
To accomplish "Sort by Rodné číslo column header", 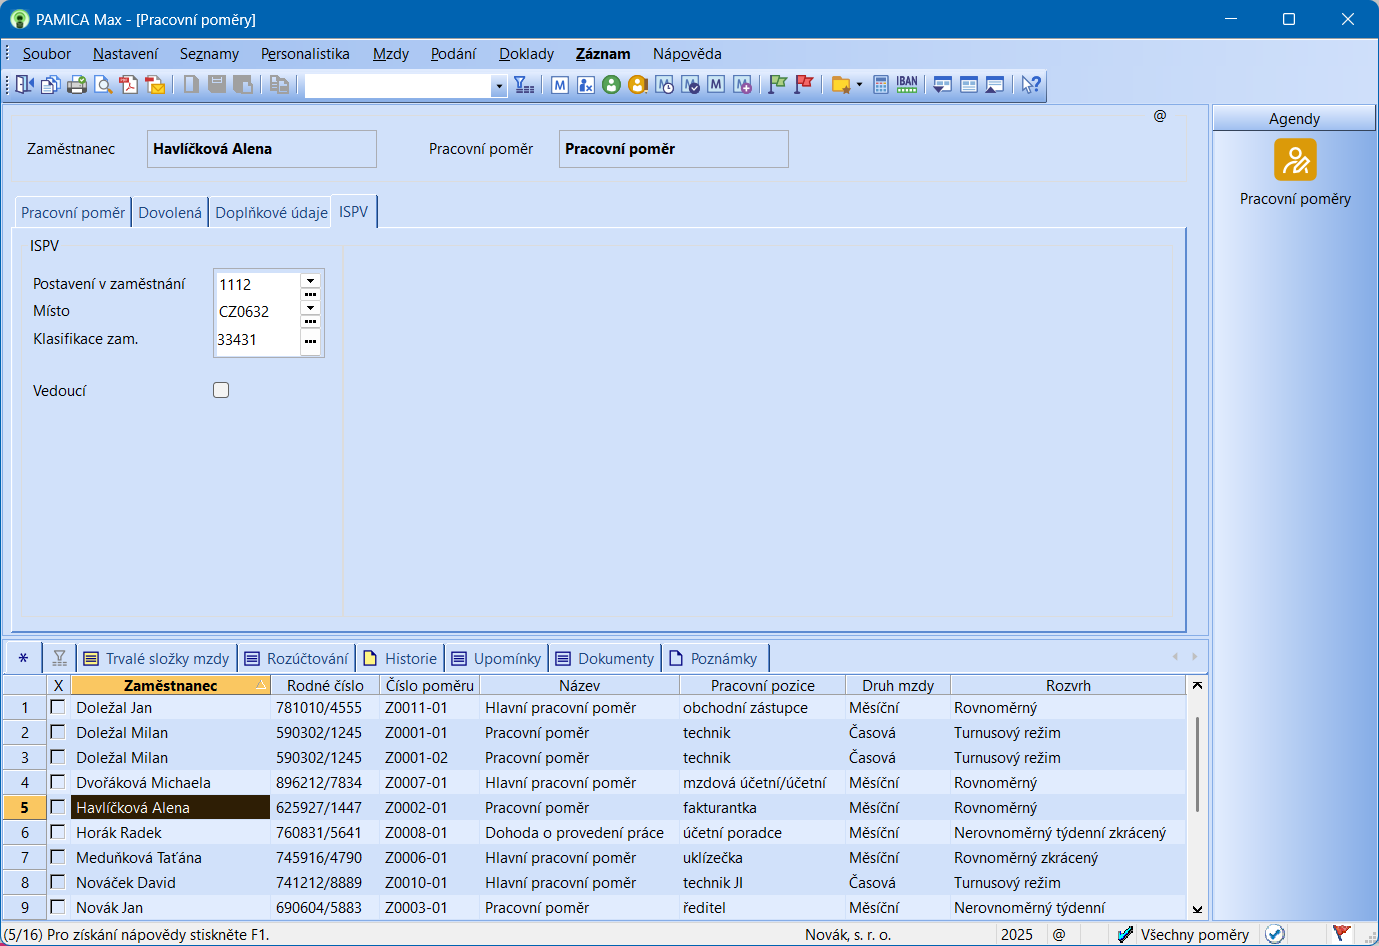I will (325, 685).
